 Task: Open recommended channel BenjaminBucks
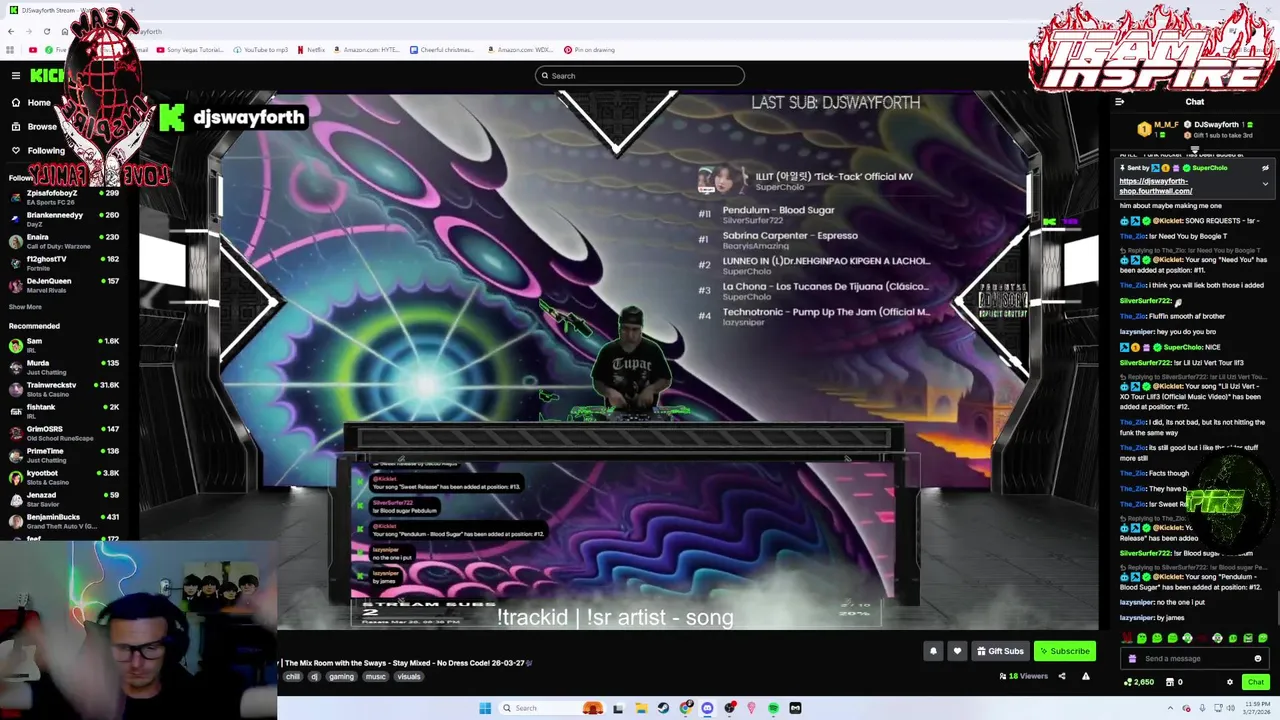(64, 521)
